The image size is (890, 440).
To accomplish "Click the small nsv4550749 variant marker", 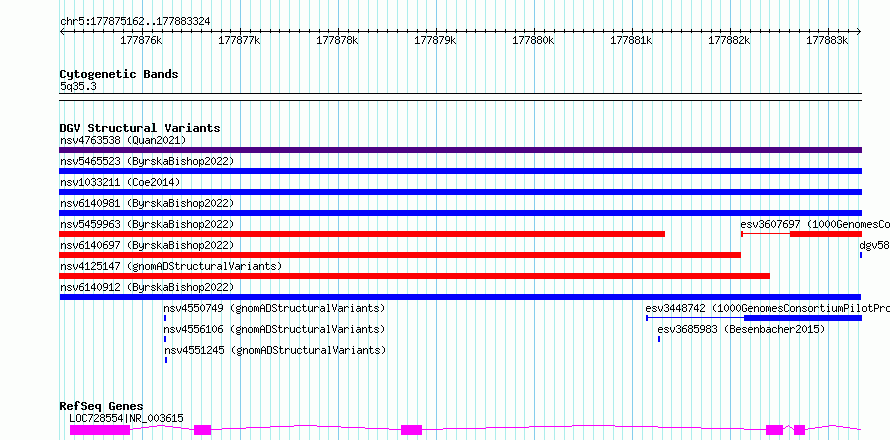I will coord(165,318).
